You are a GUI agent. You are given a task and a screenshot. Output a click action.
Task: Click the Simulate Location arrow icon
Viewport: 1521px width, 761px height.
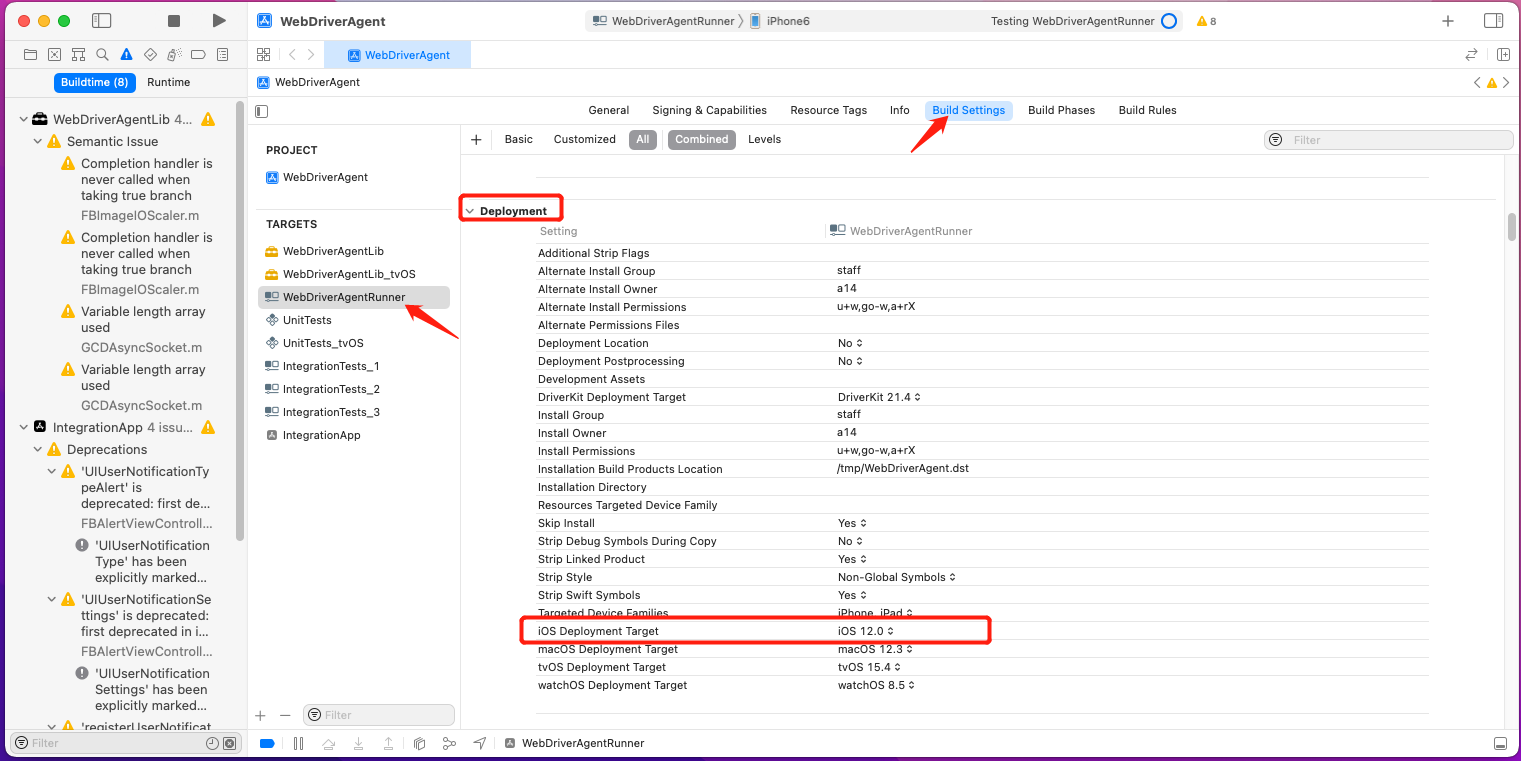click(480, 743)
